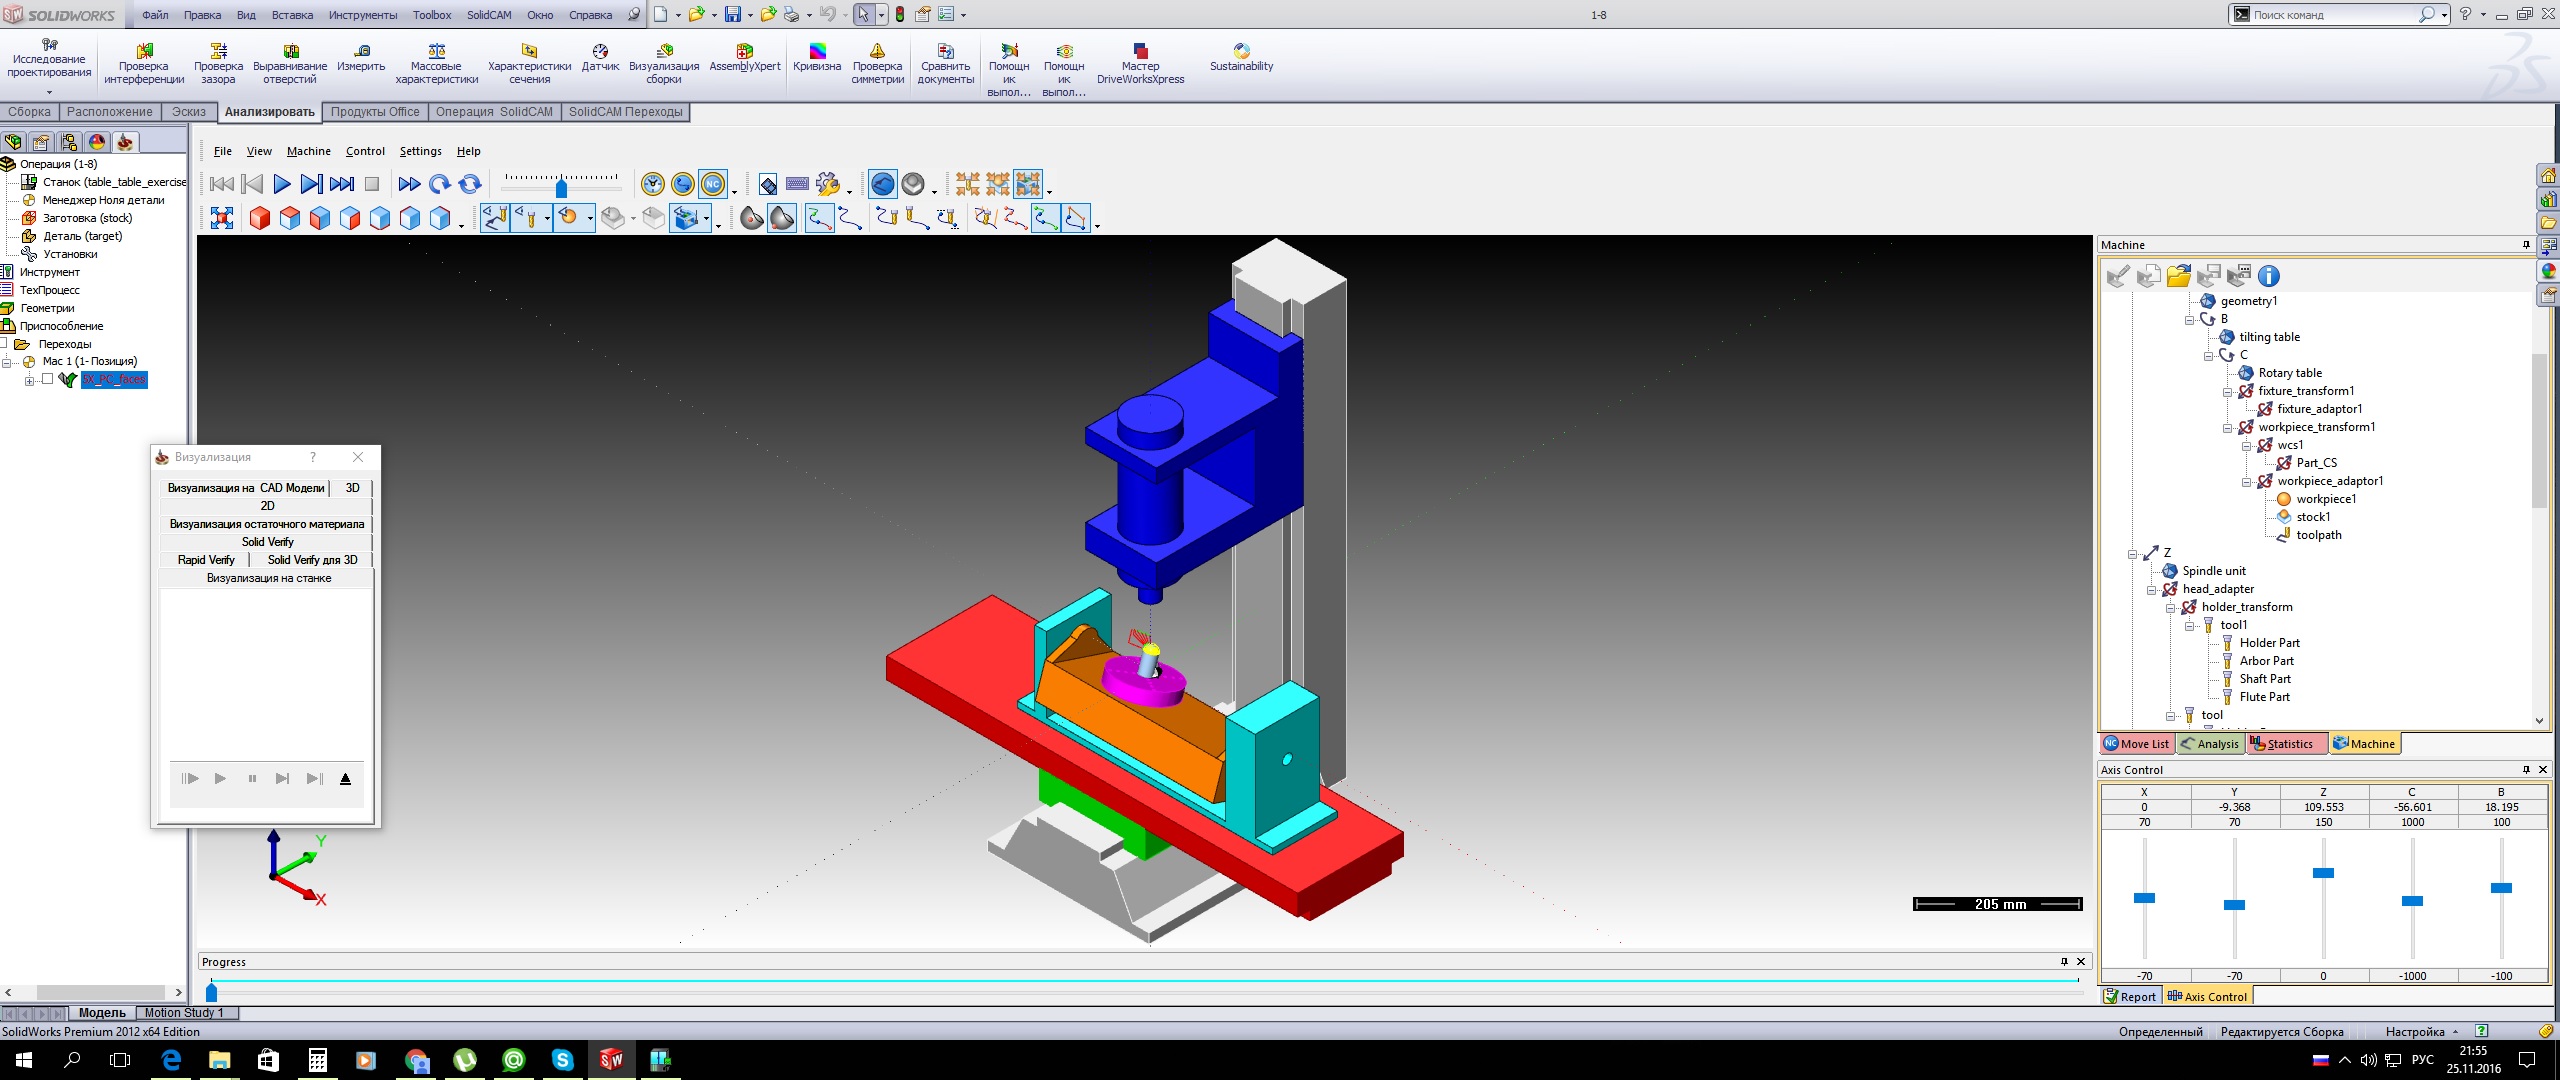Collapse the workpiece_adaptor1 tree node
The width and height of the screenshot is (2560, 1080).
[2247, 481]
